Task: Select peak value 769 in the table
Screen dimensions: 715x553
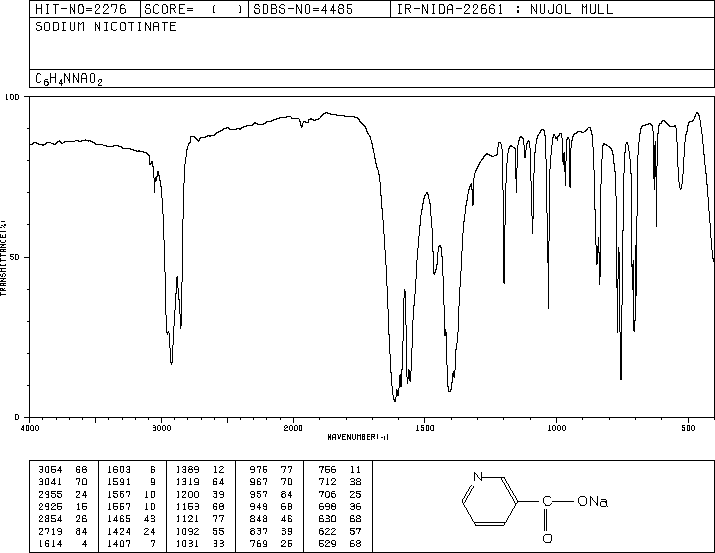Action: [259, 543]
